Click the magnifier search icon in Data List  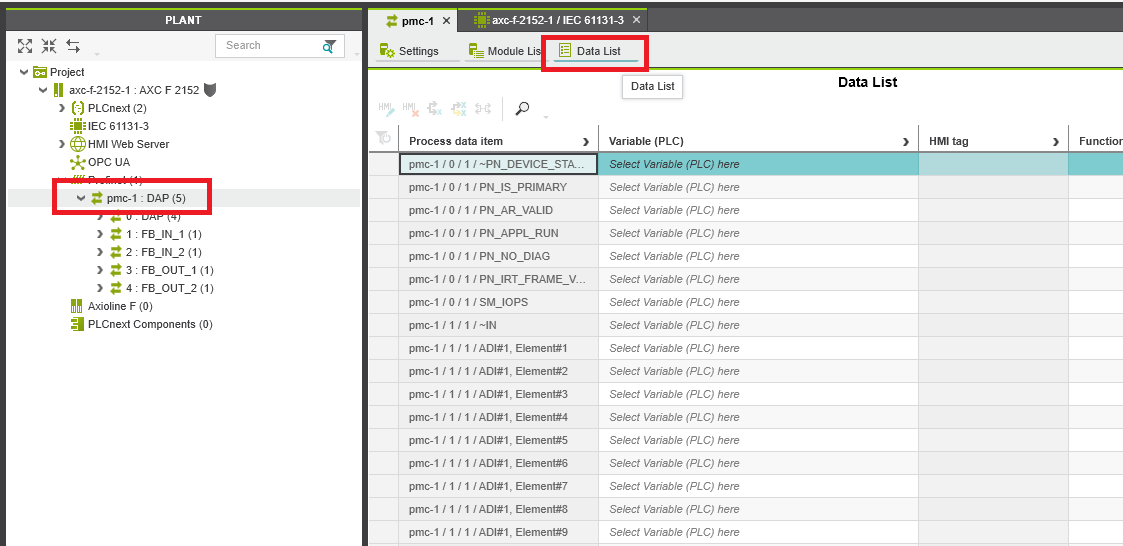point(522,109)
